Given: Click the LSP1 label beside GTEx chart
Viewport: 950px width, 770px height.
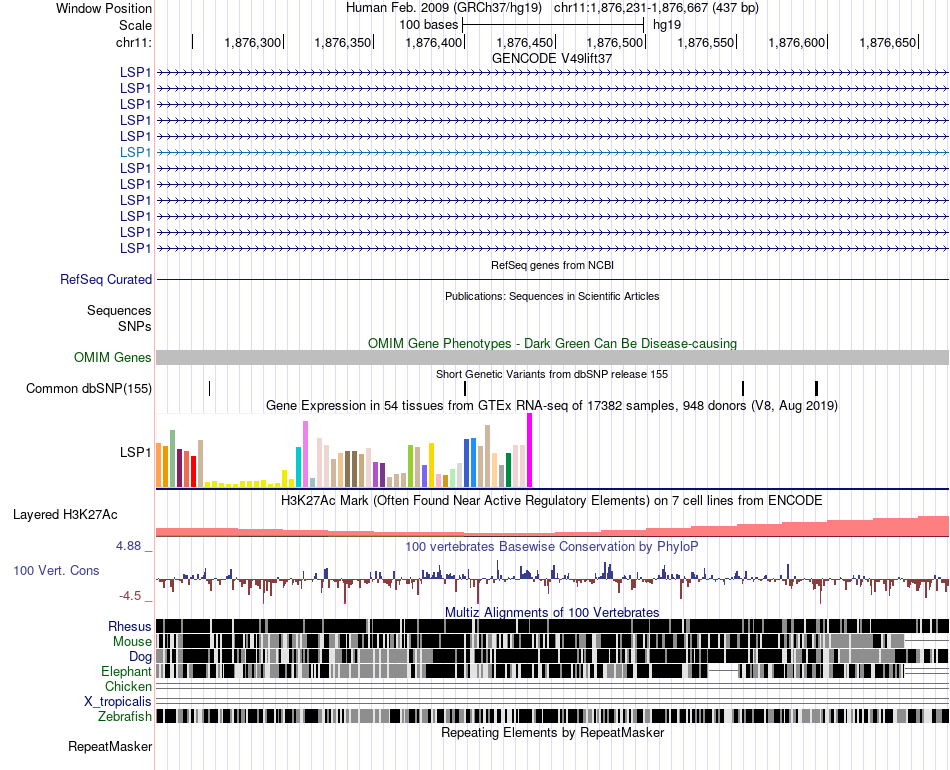Looking at the screenshot, I should point(135,452).
